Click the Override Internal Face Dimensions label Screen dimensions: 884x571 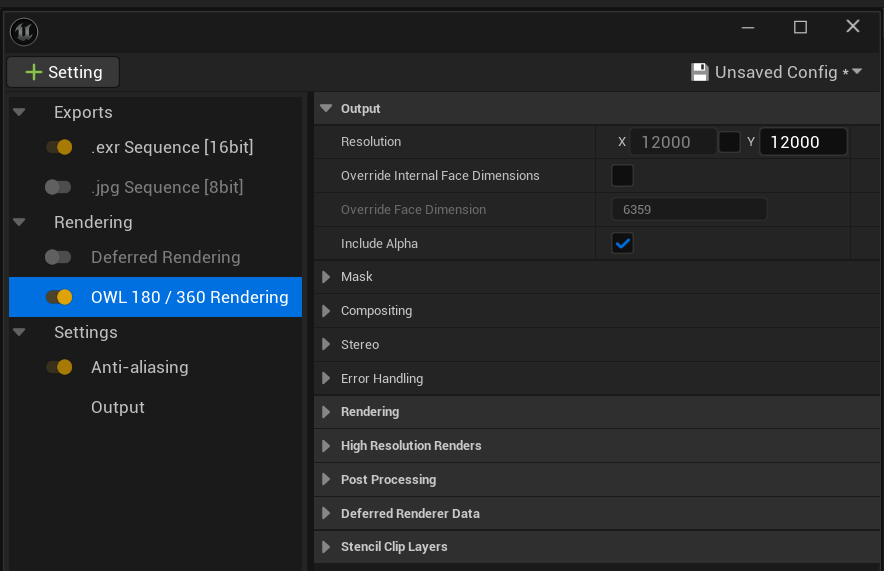click(440, 175)
